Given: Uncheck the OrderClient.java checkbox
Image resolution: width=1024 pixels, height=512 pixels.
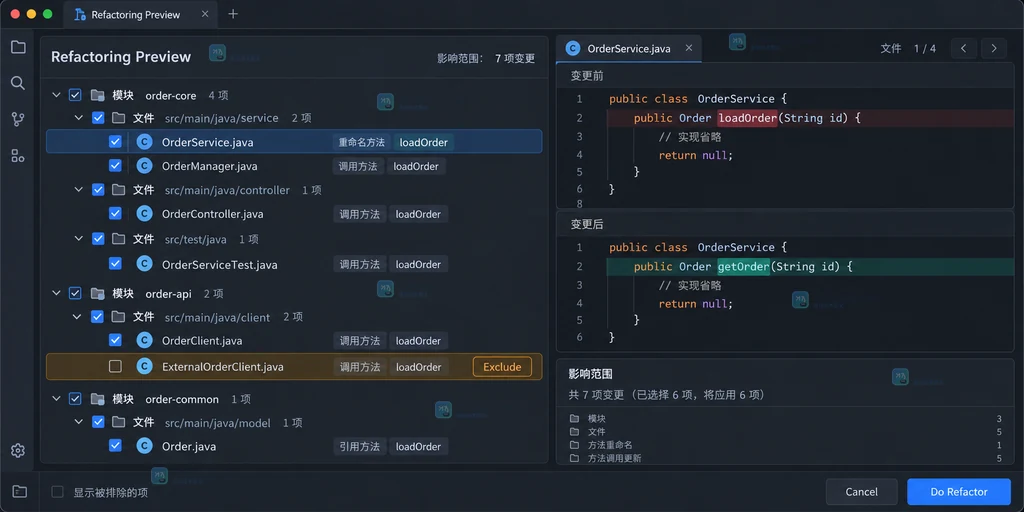Looking at the screenshot, I should [x=115, y=340].
